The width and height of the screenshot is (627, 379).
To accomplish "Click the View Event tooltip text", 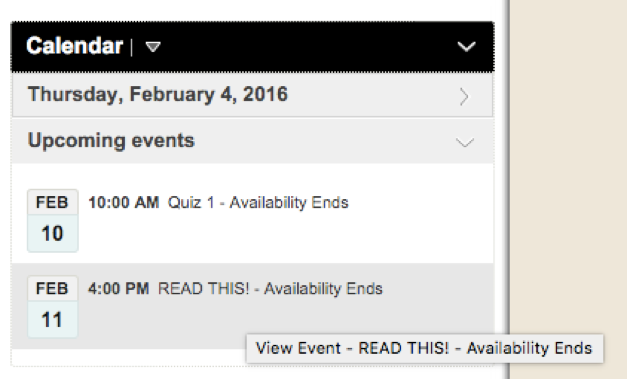I will pos(424,348).
